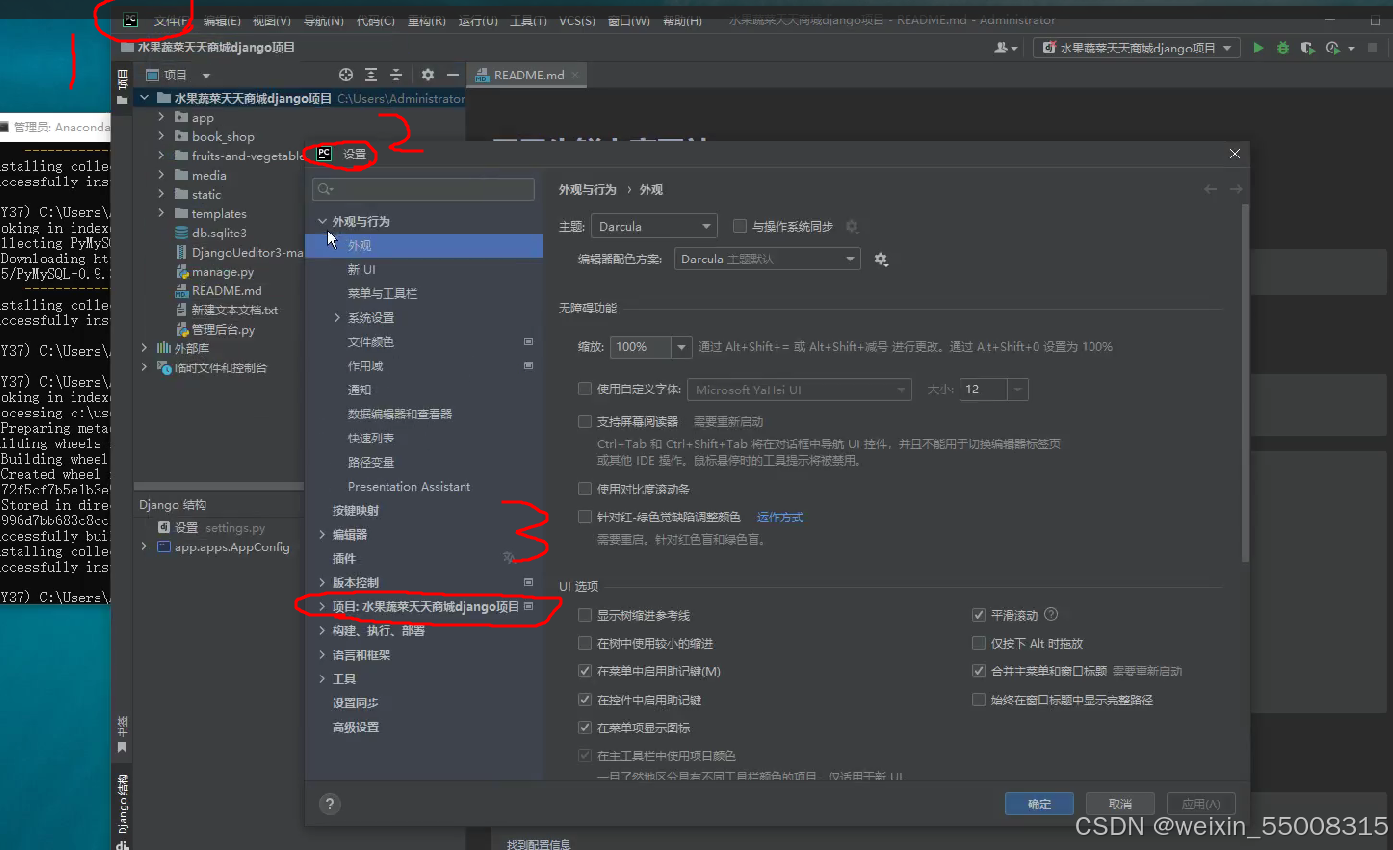Open the 帮助(H) menu
The height and width of the screenshot is (850, 1393).
click(684, 20)
